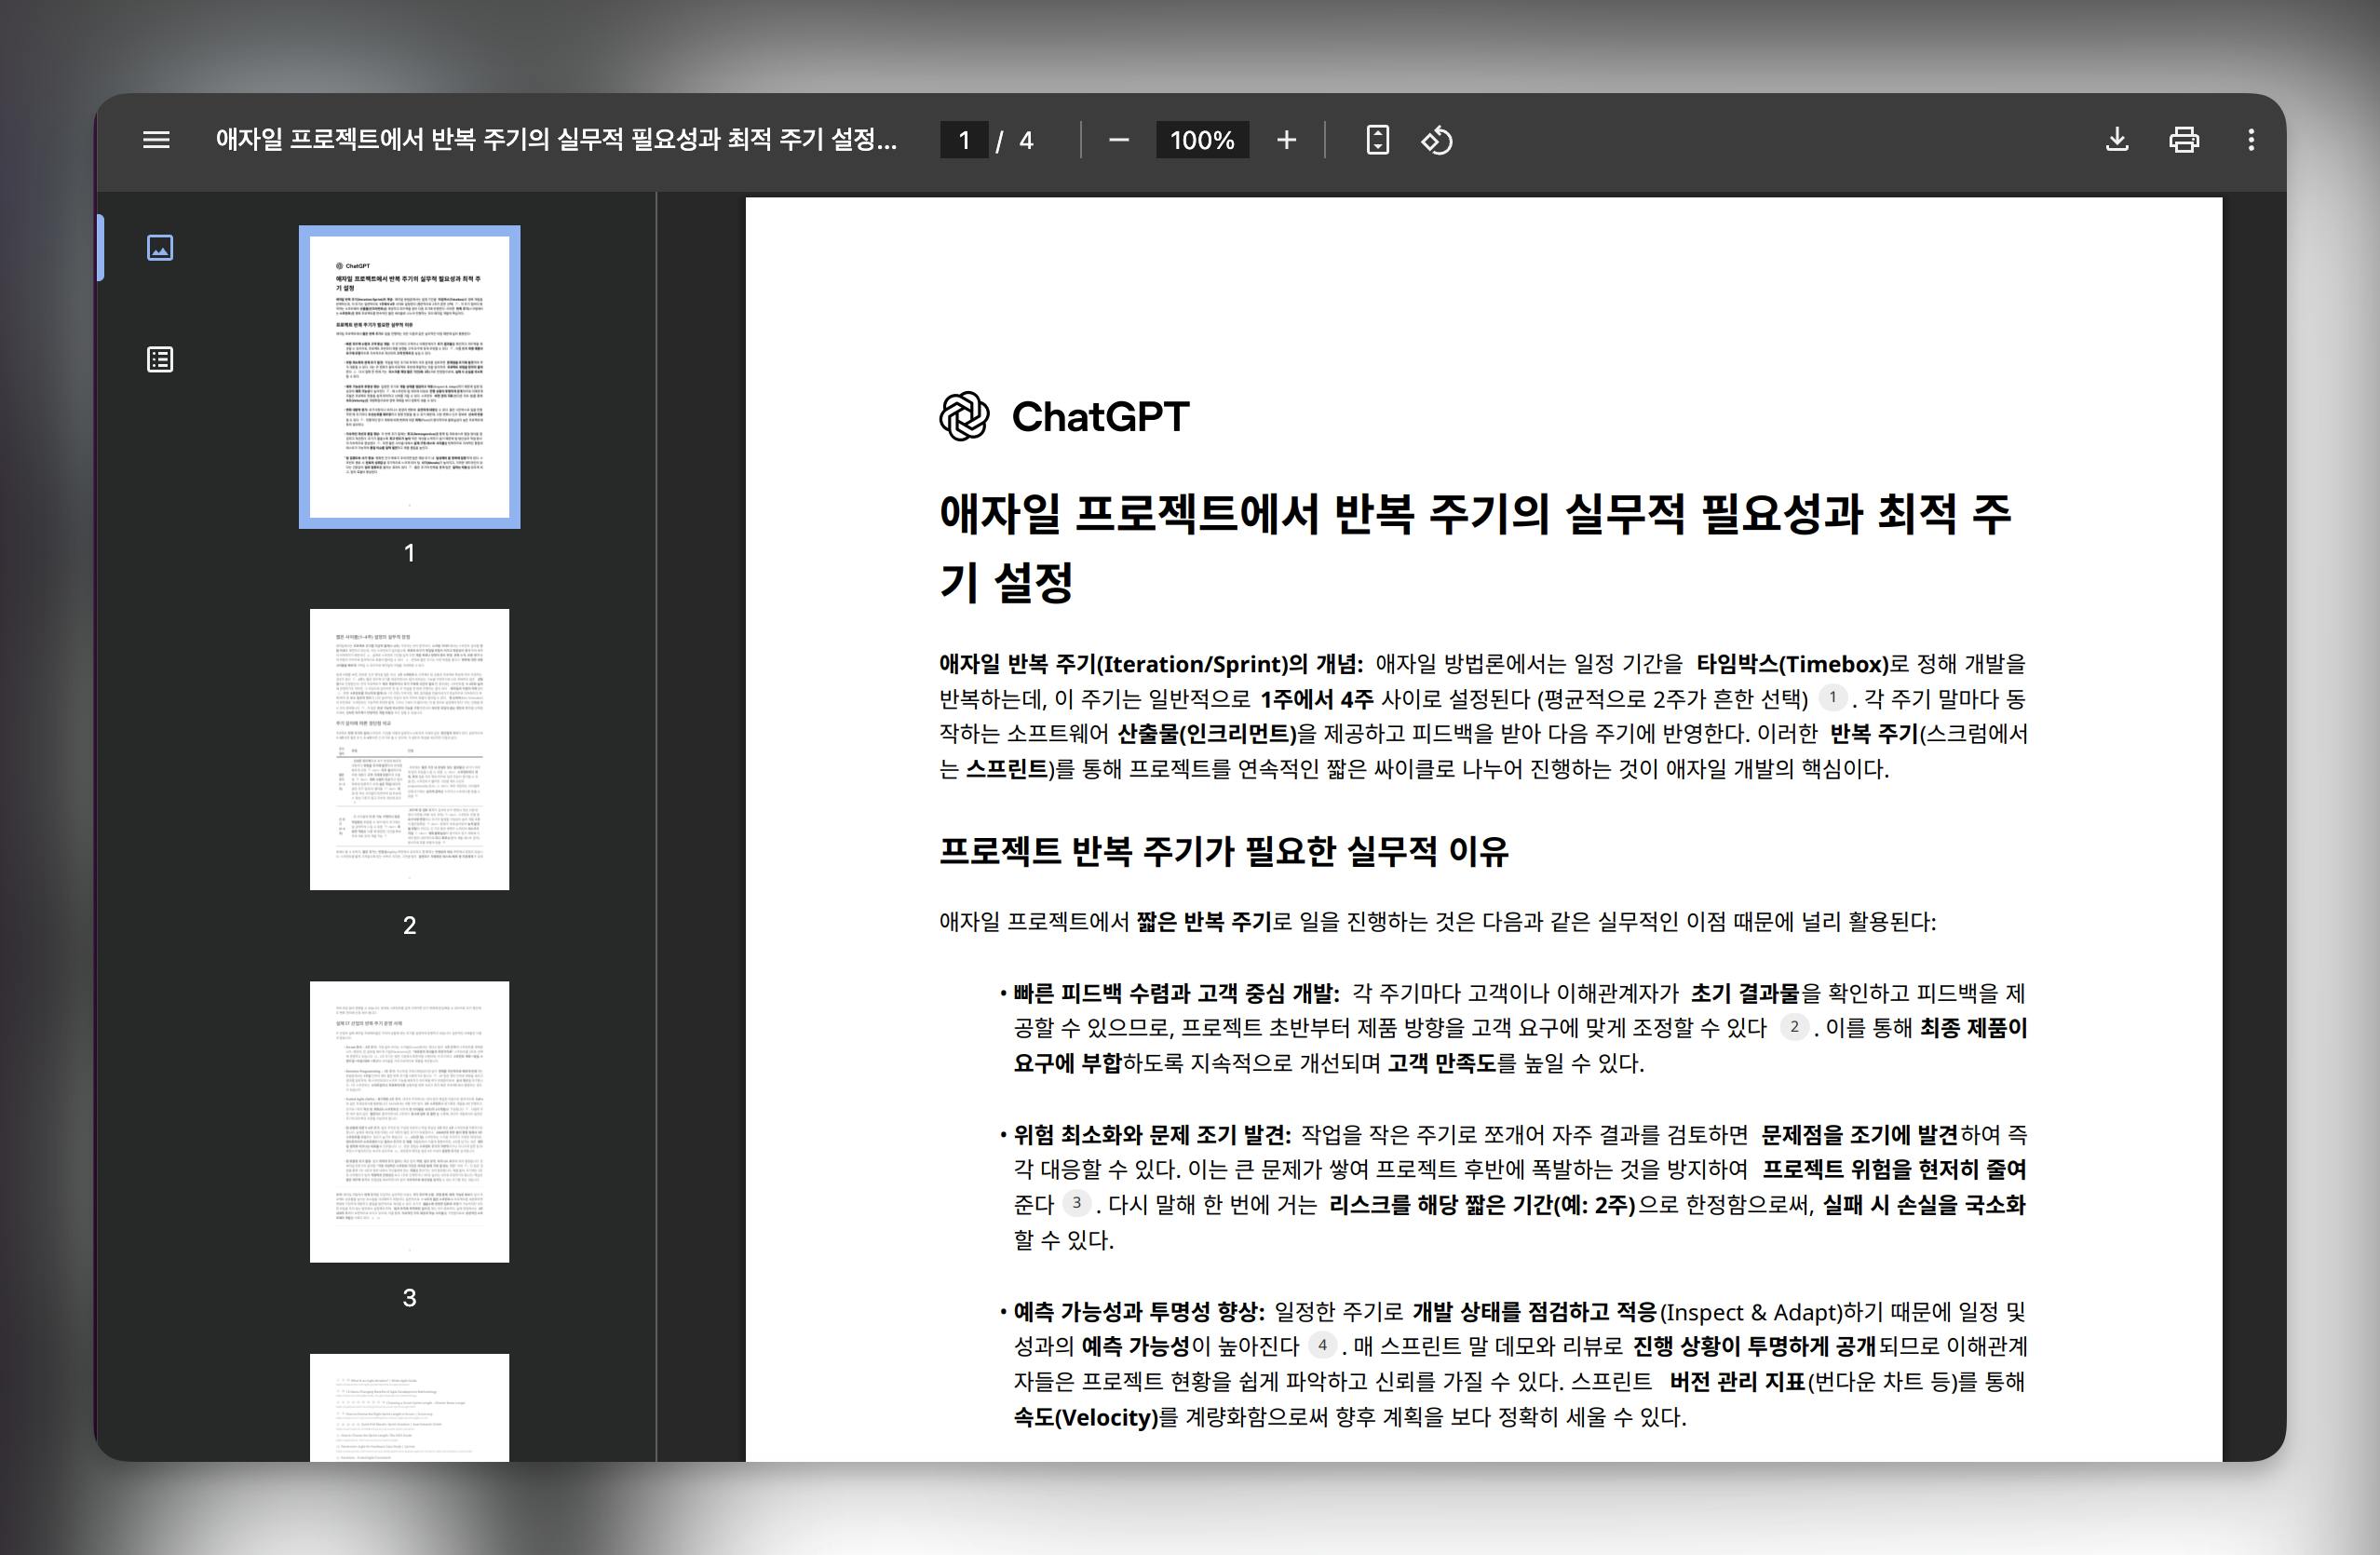
Task: Click citation reference number 3
Action: pyautogui.click(x=1076, y=1203)
